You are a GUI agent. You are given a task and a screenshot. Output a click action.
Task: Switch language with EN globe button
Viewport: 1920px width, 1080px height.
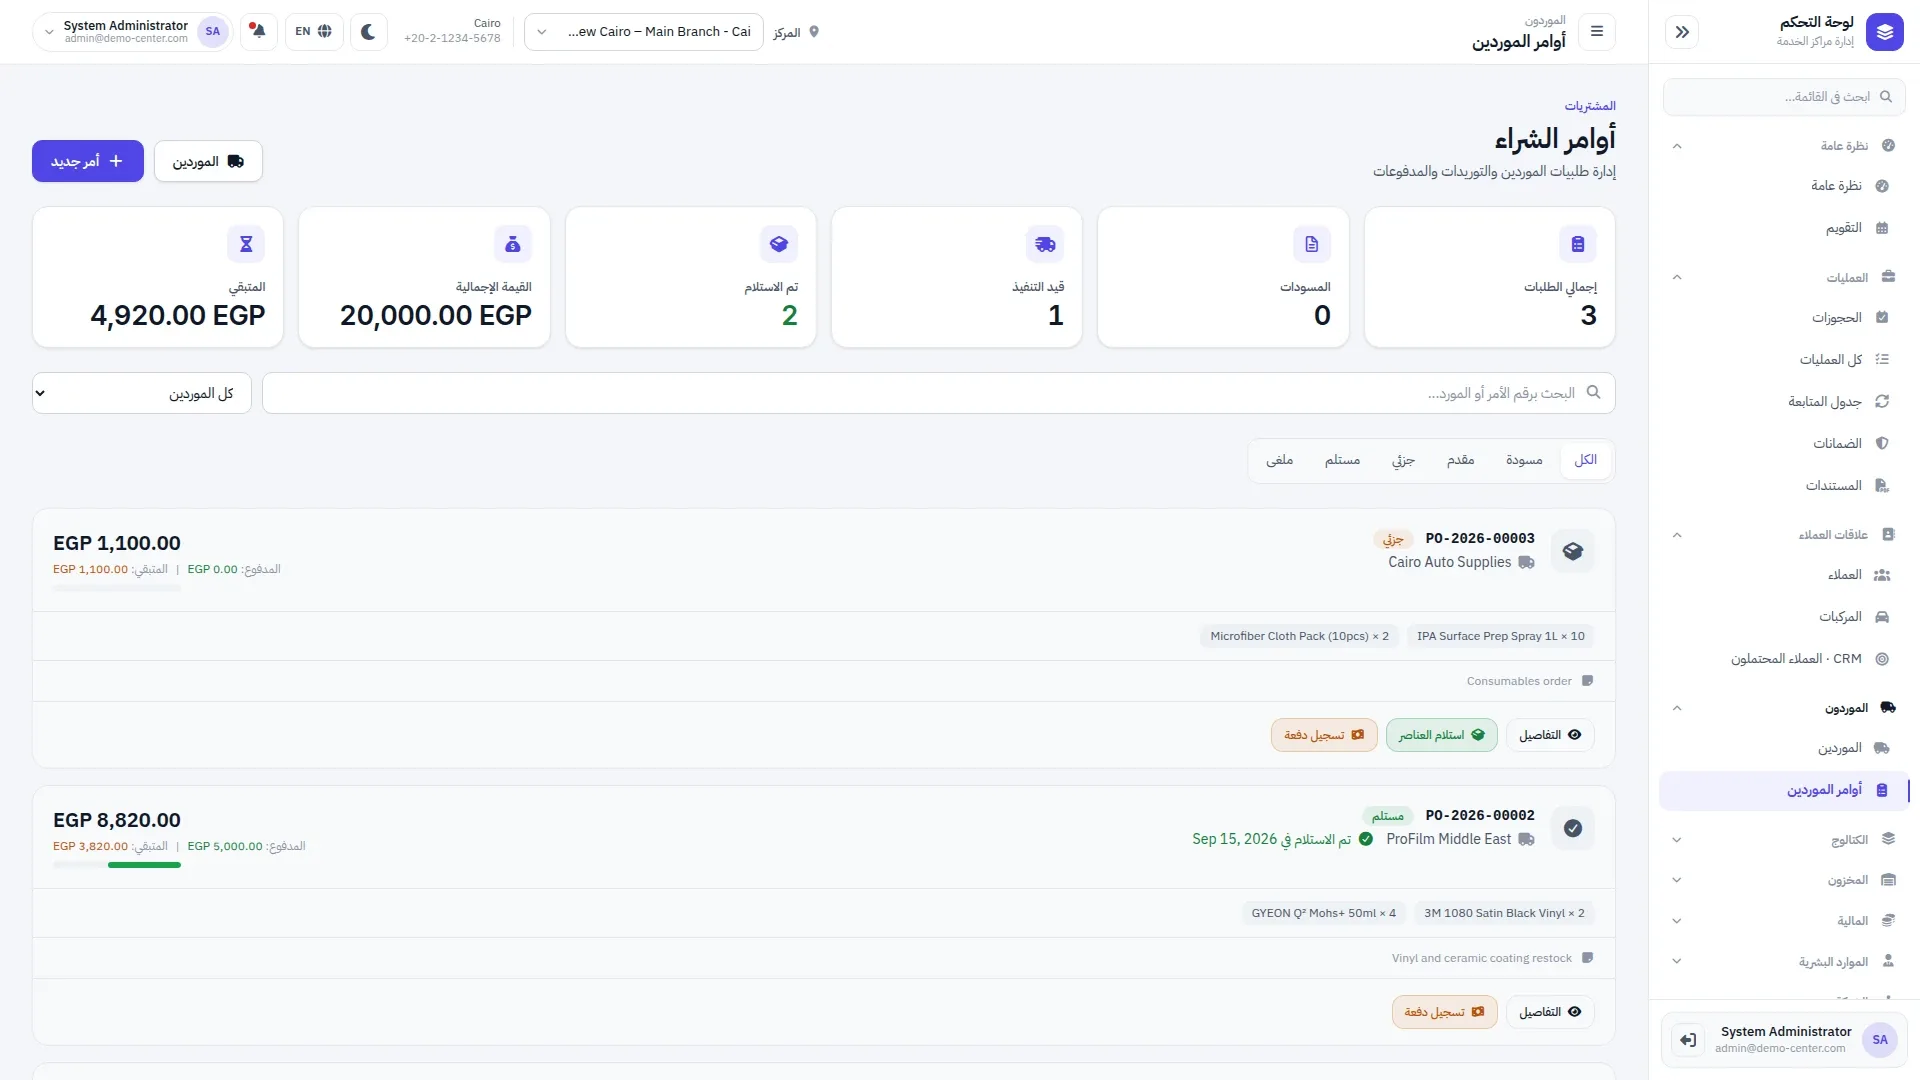[x=314, y=32]
